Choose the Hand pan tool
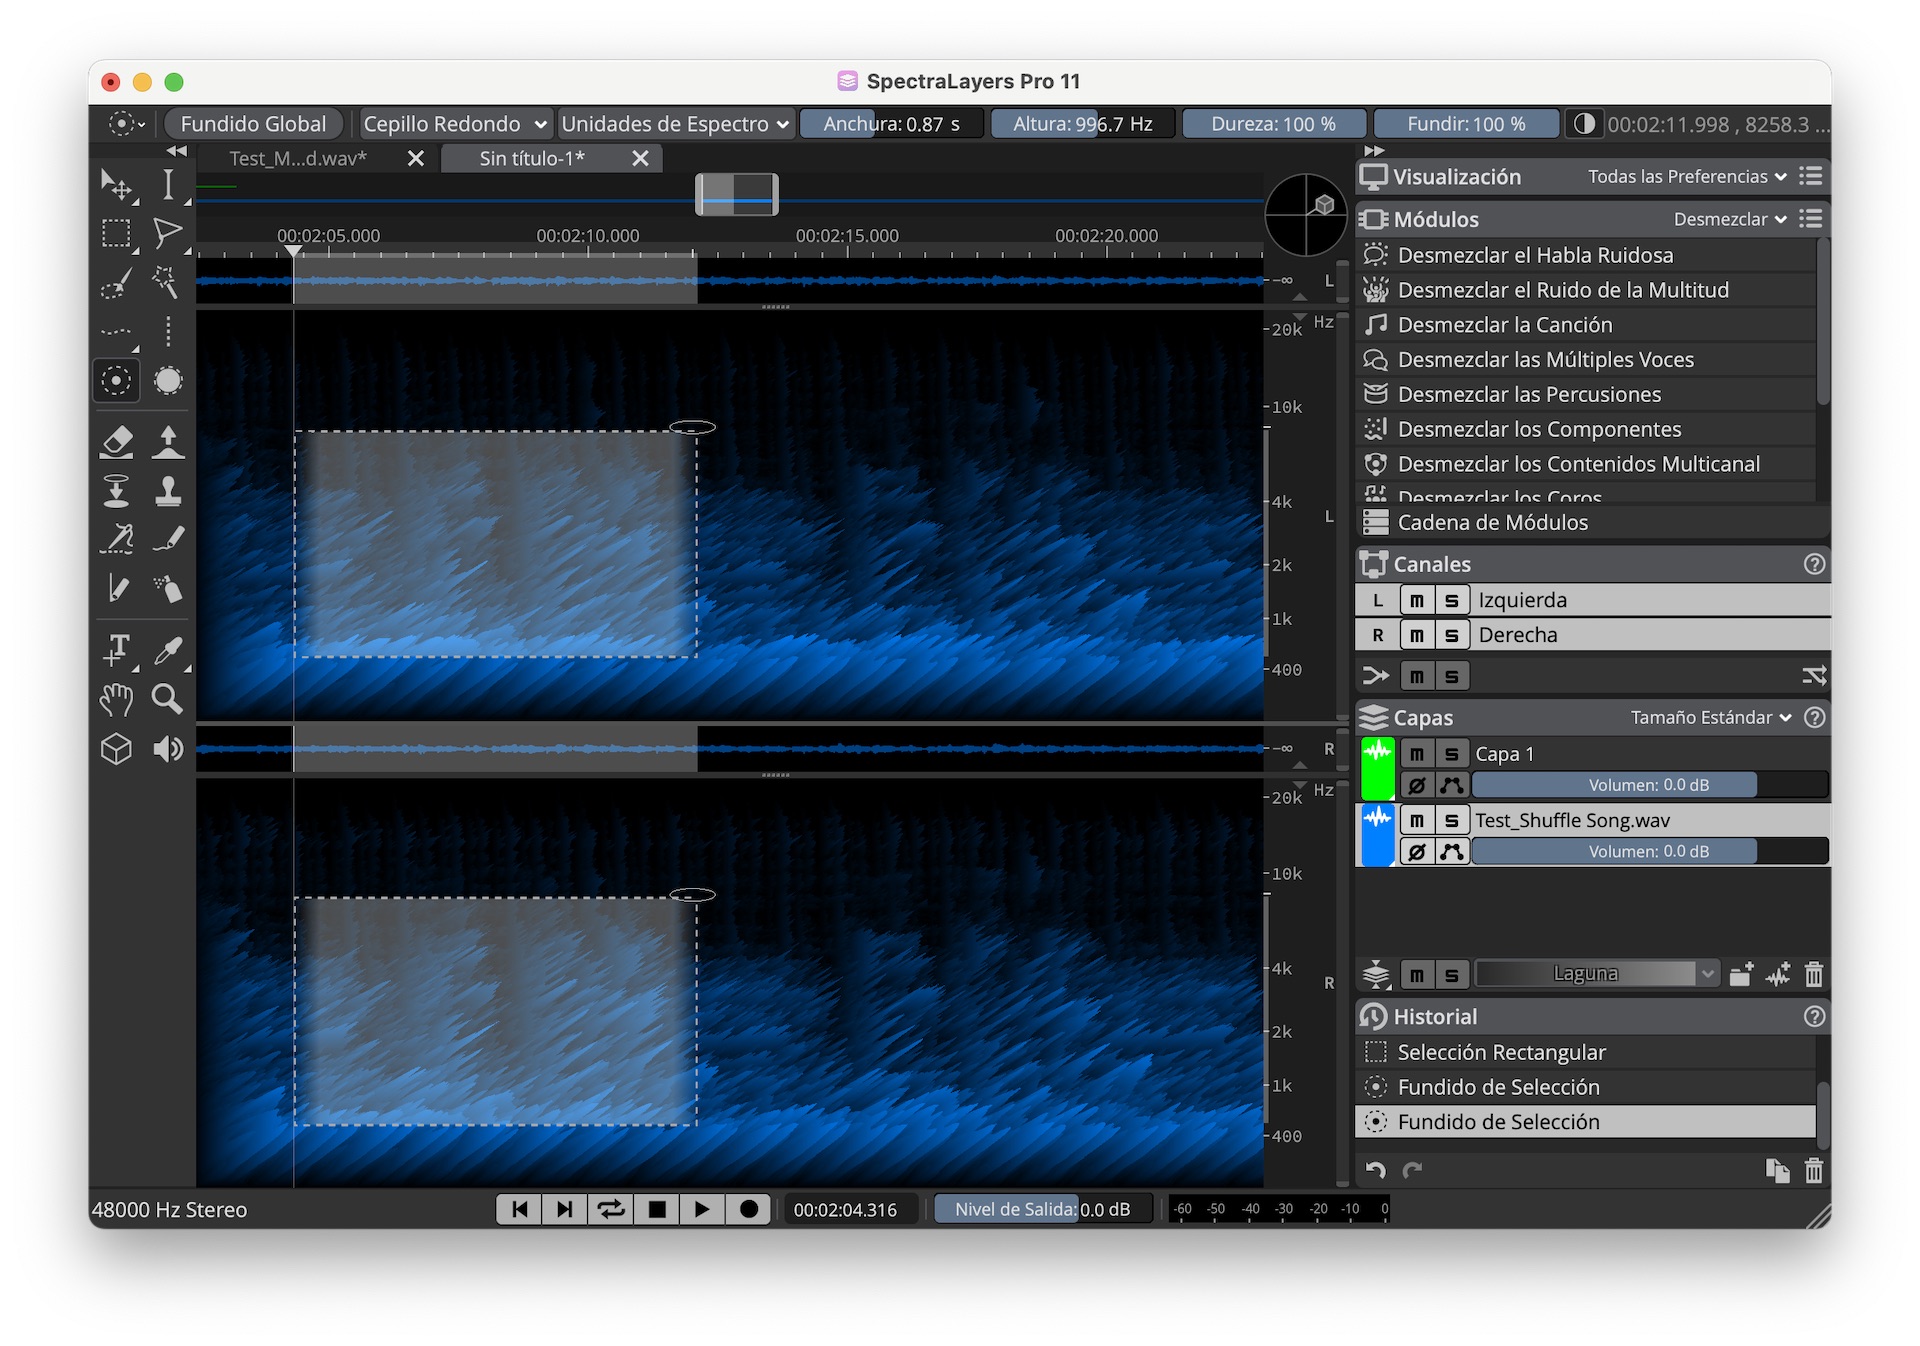Screen dimensions: 1920x1346 (x=116, y=699)
